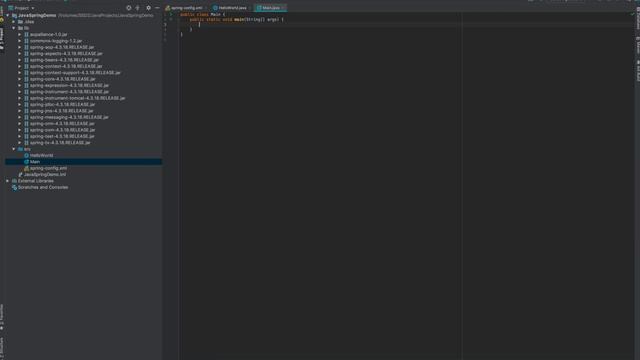Click HelloWorld class icon in tree
This screenshot has width=640, height=360.
pos(26,155)
